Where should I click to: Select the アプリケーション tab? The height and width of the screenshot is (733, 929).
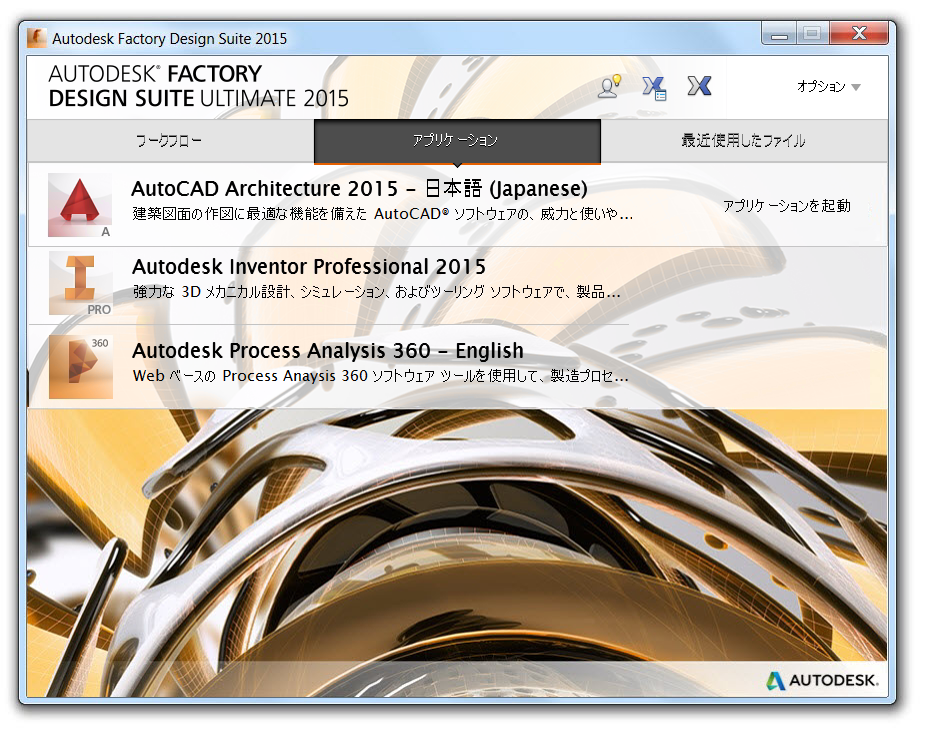tap(457, 141)
